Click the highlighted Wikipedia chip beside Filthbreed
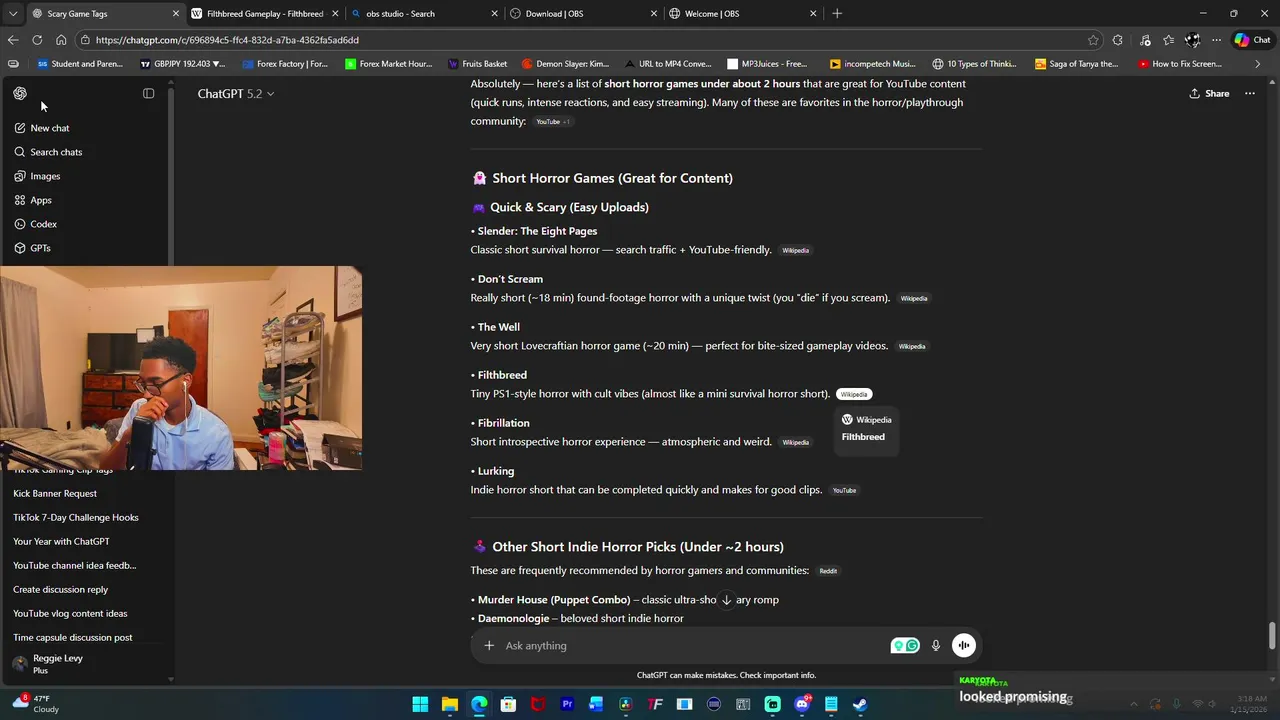 click(854, 394)
